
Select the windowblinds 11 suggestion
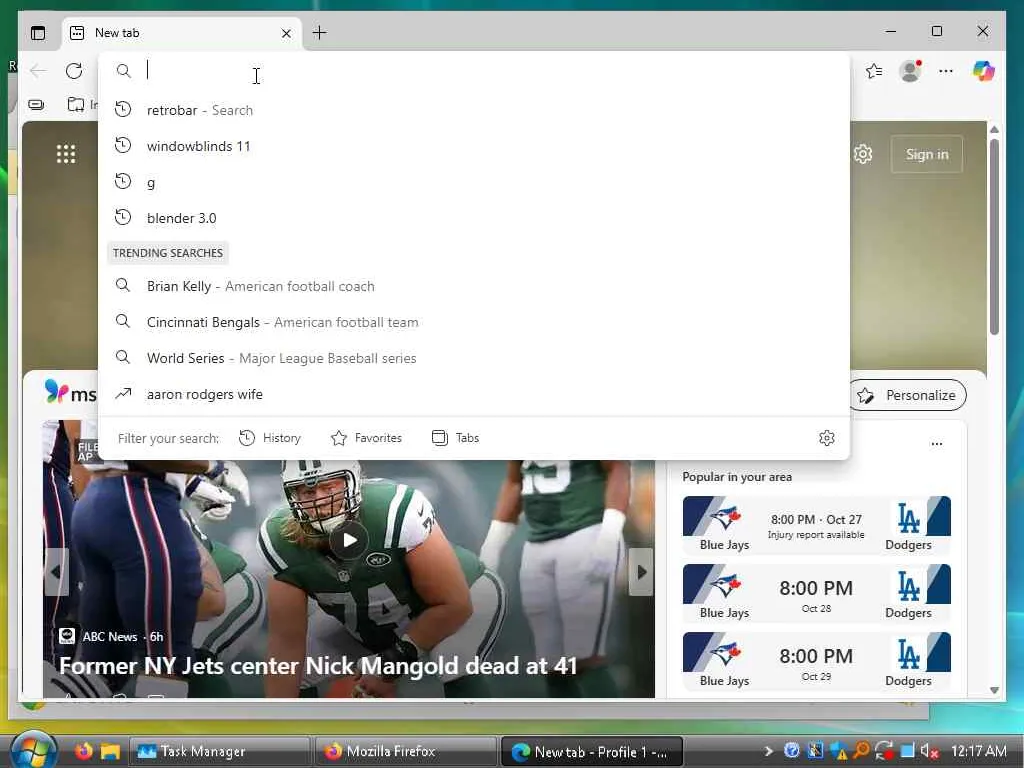click(473, 146)
